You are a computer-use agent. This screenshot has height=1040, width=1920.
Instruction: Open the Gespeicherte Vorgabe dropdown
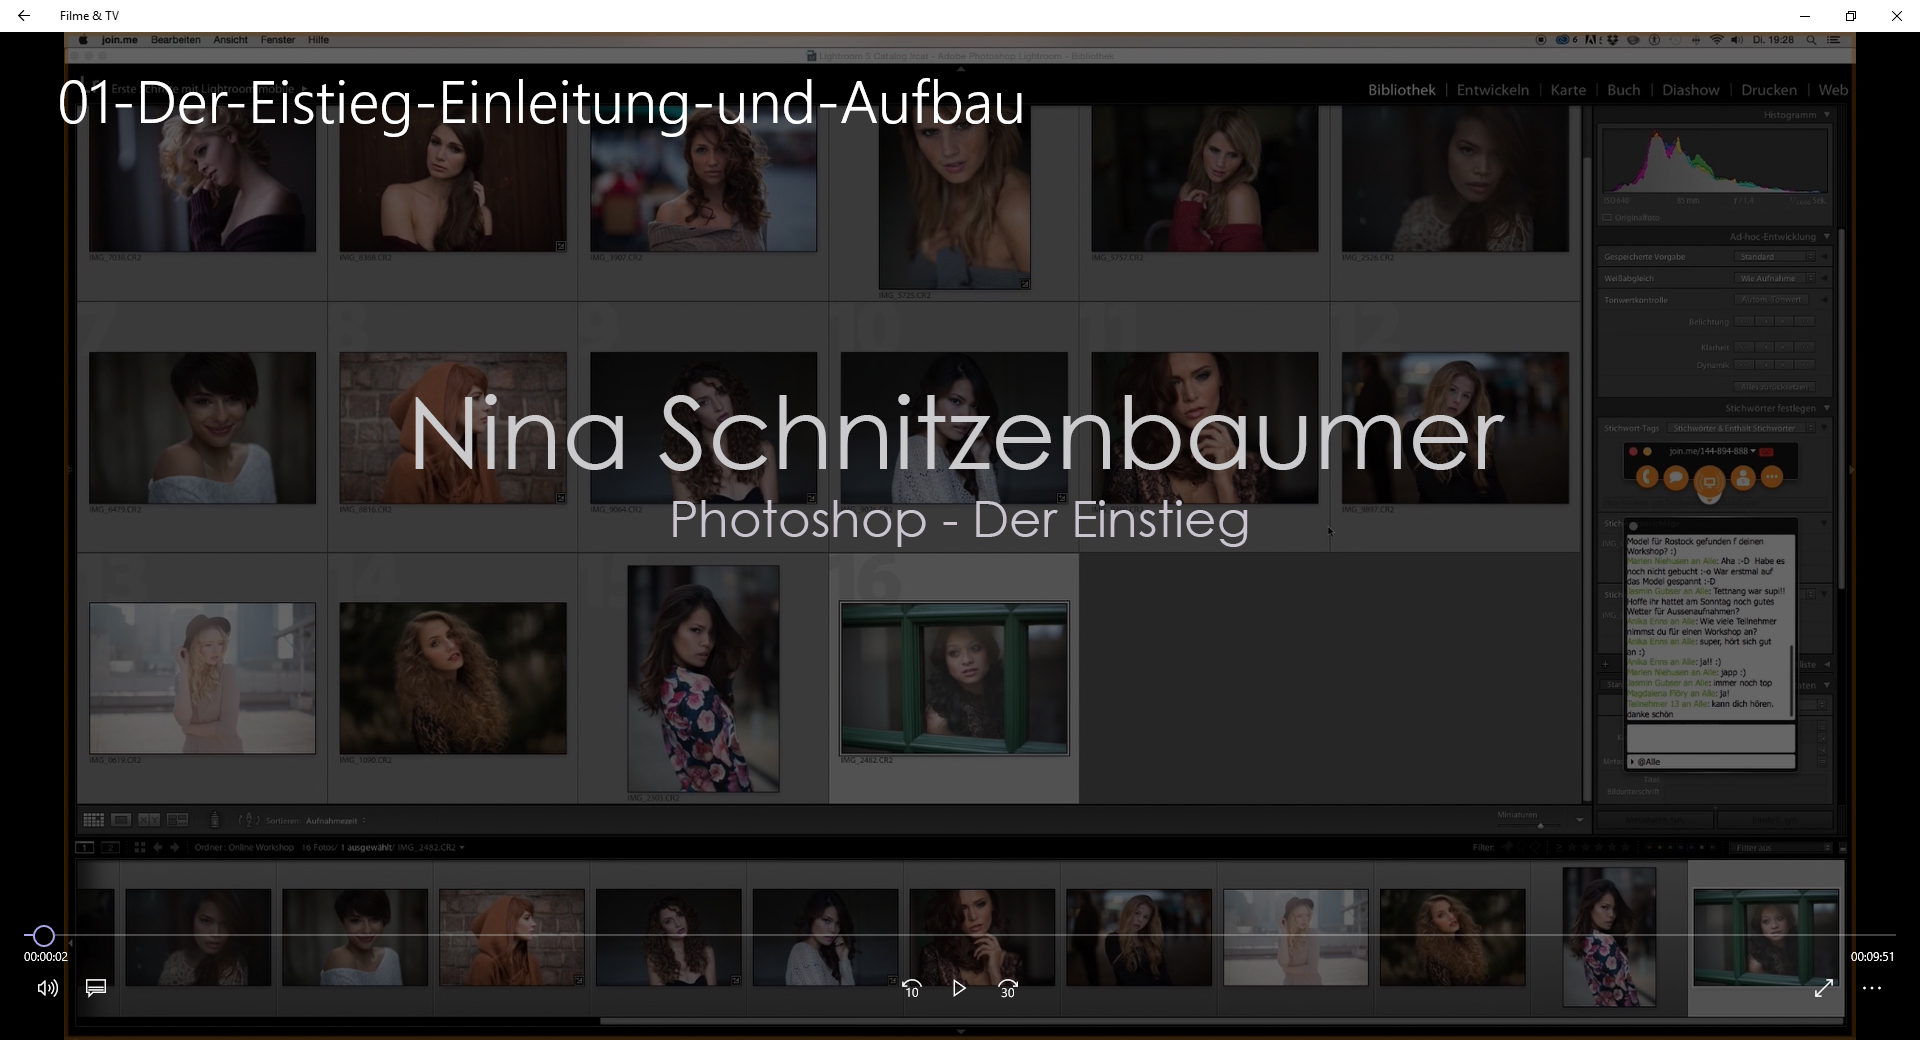click(x=1776, y=257)
